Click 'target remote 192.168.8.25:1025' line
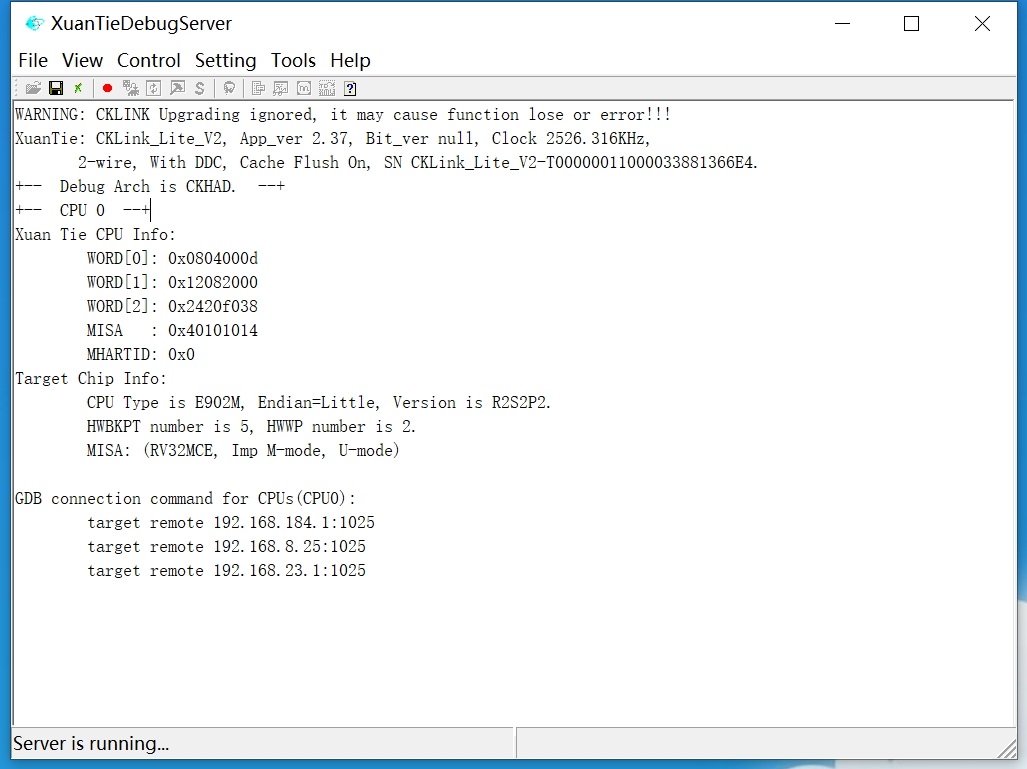This screenshot has height=769, width=1027. pos(227,547)
